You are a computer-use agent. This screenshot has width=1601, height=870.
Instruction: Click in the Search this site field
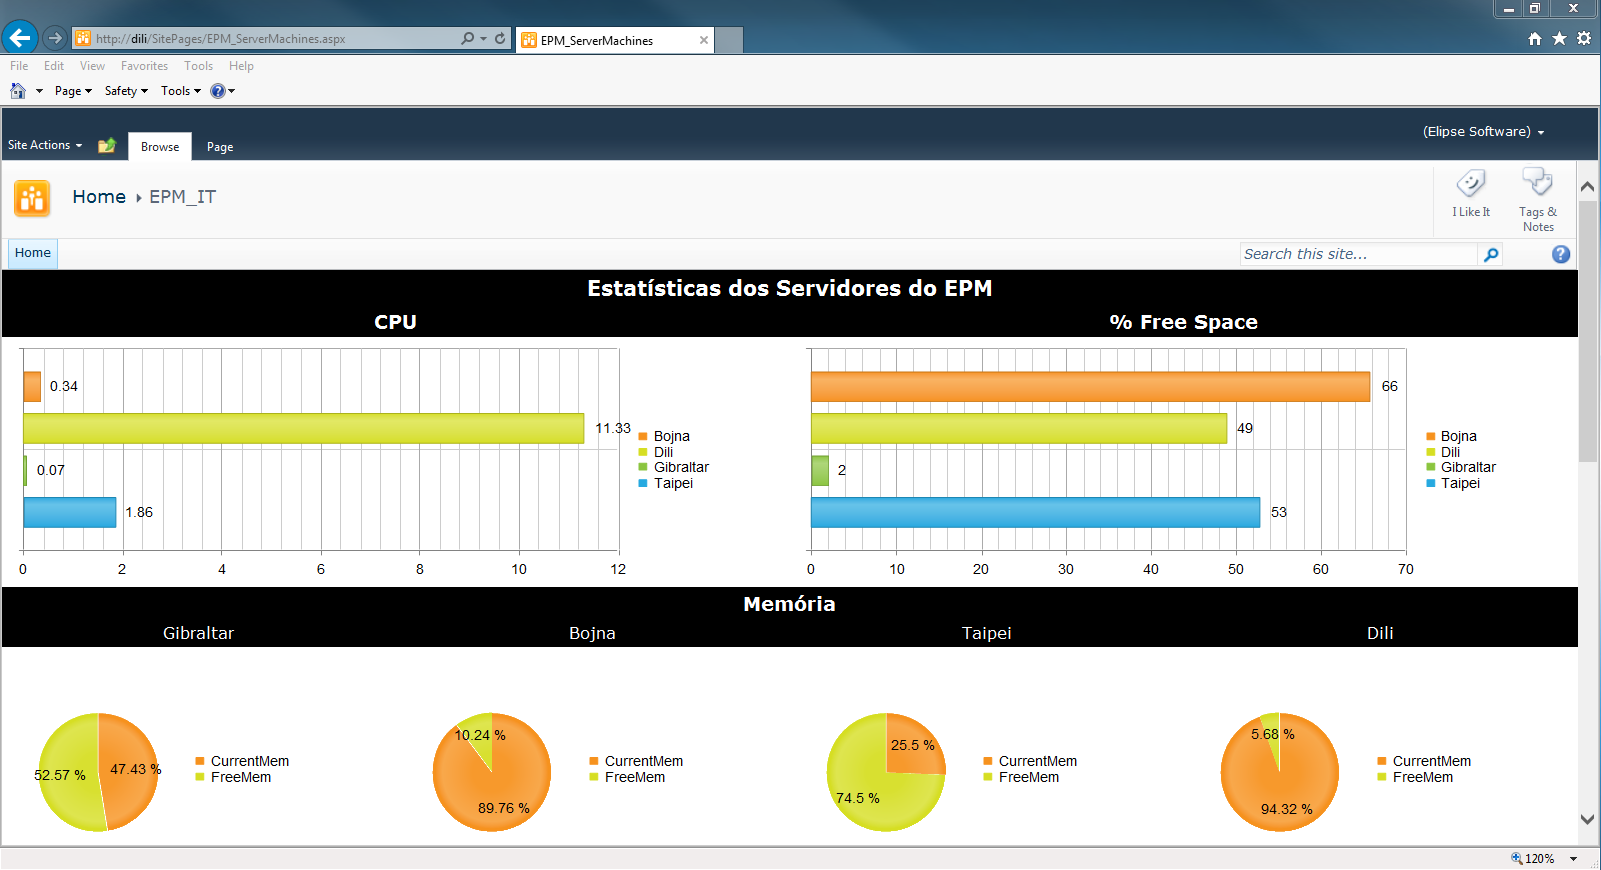[x=1359, y=254]
